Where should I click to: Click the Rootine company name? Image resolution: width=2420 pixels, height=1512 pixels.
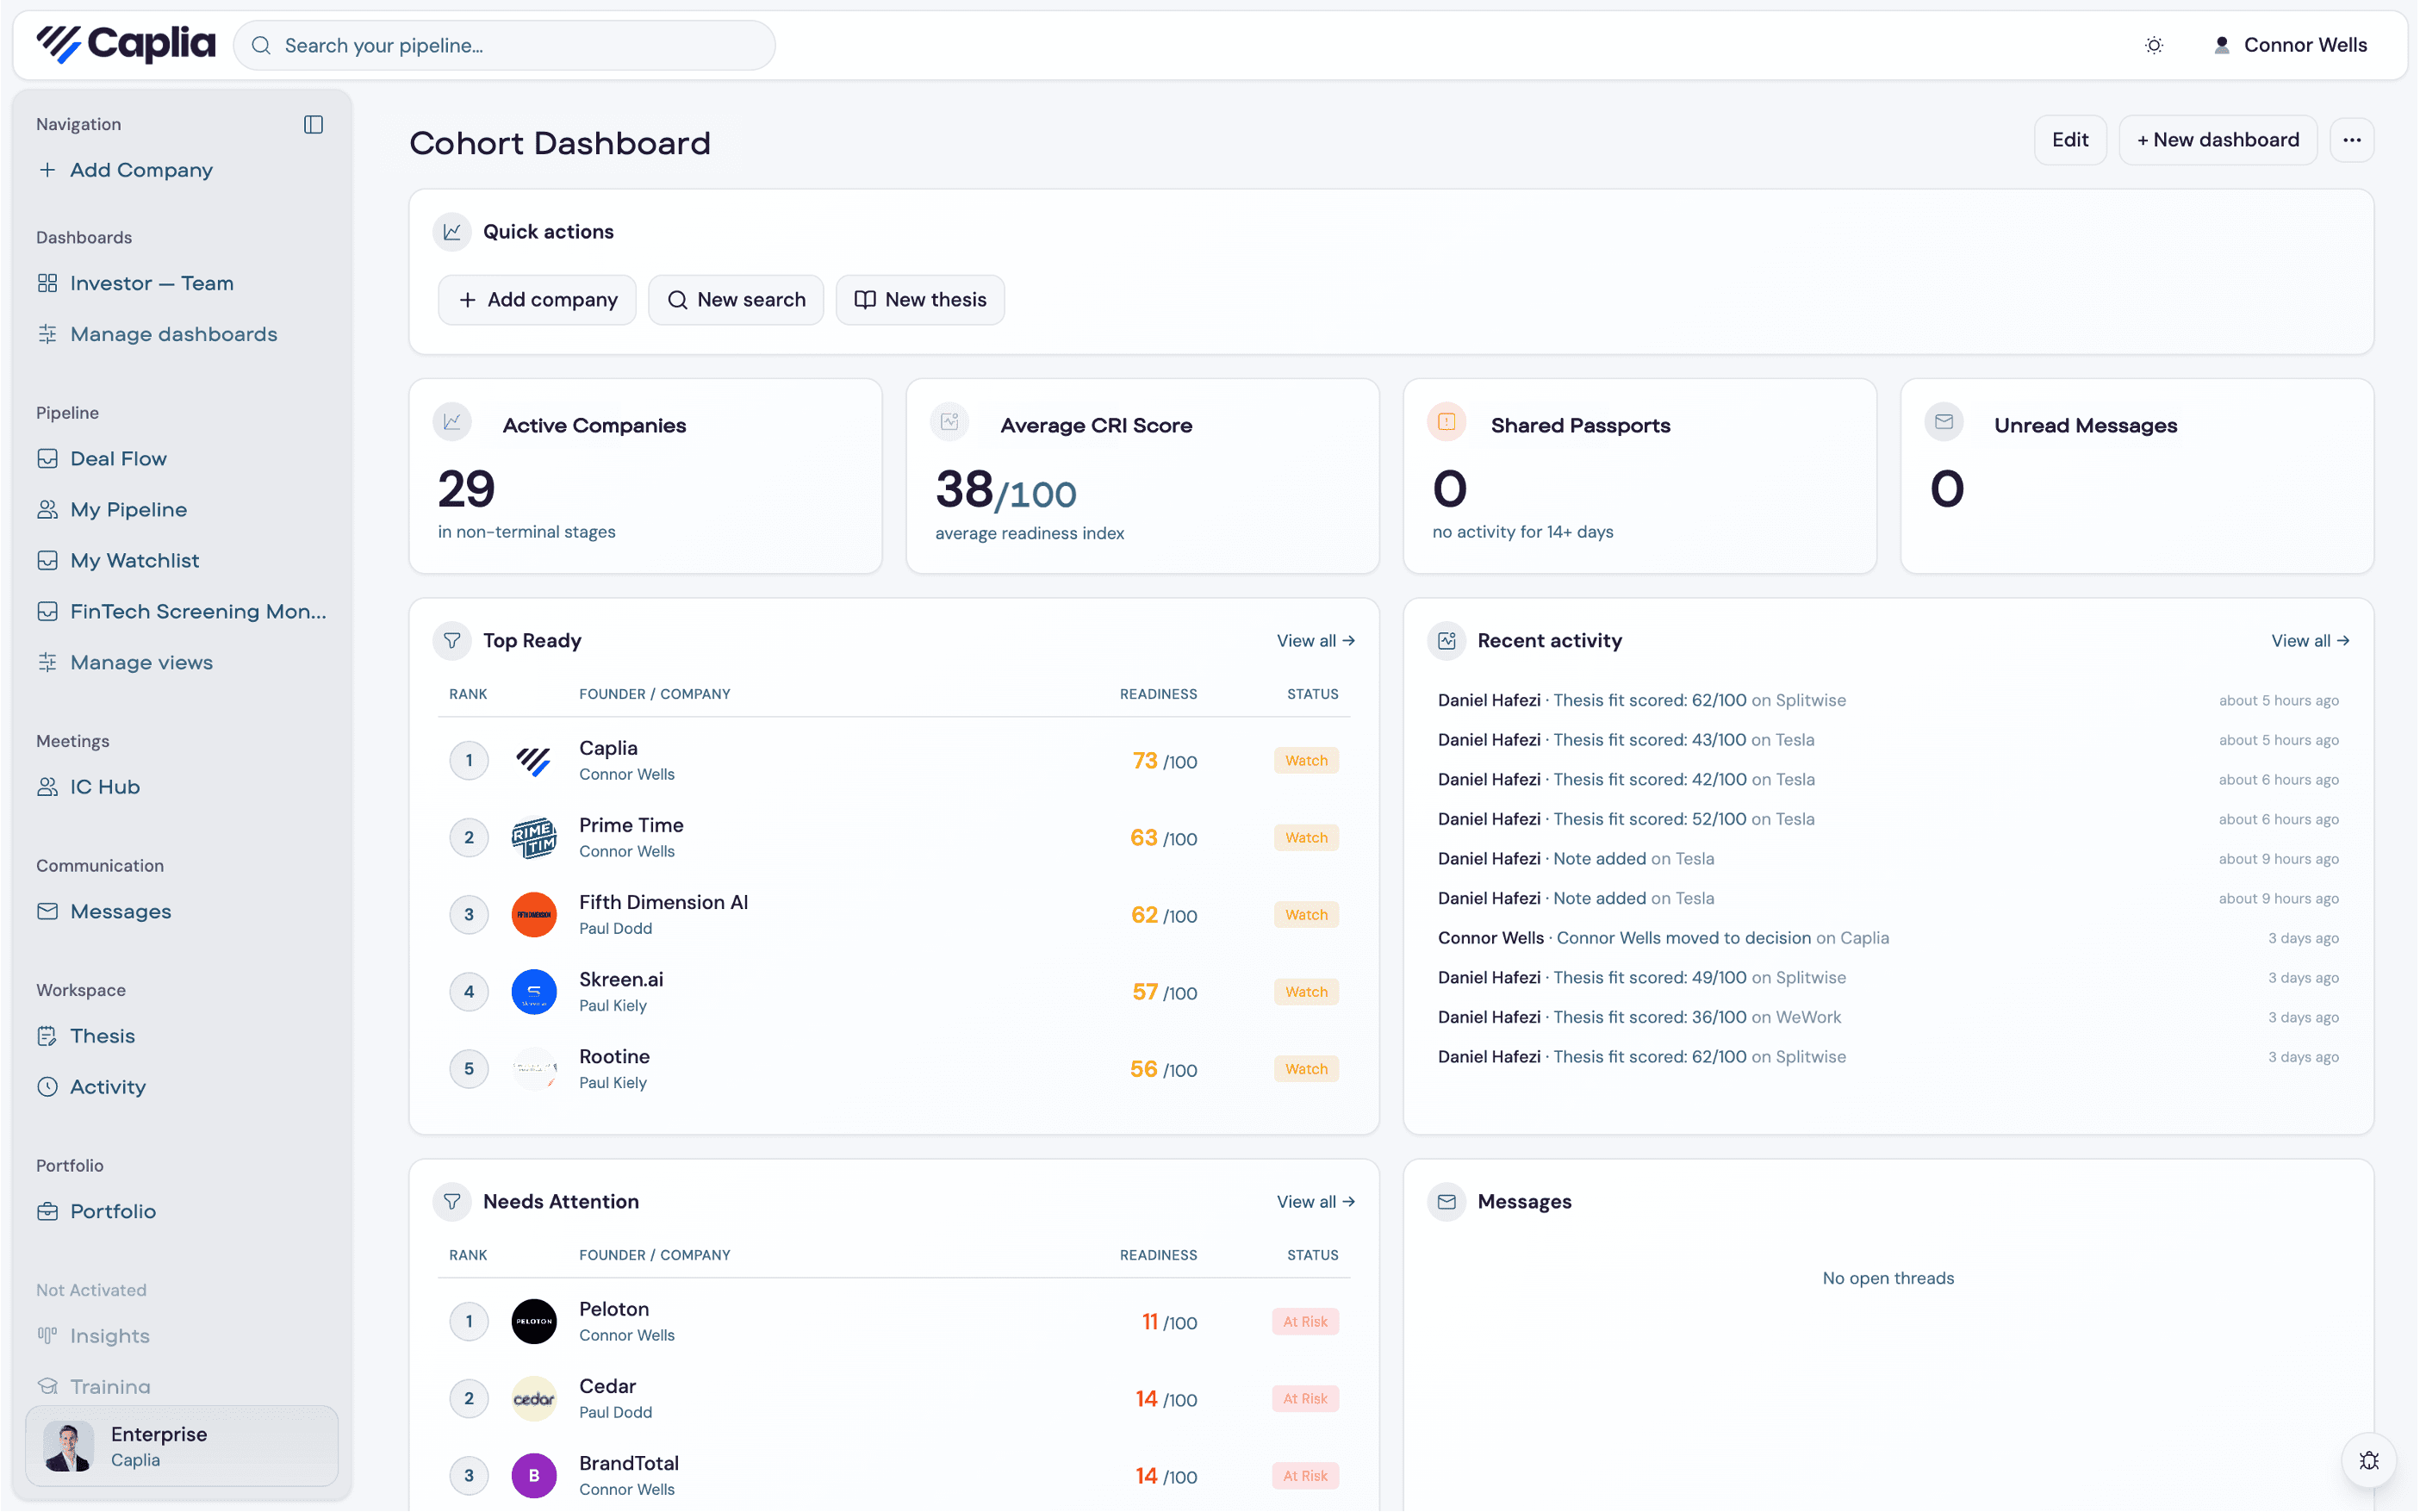click(x=614, y=1056)
